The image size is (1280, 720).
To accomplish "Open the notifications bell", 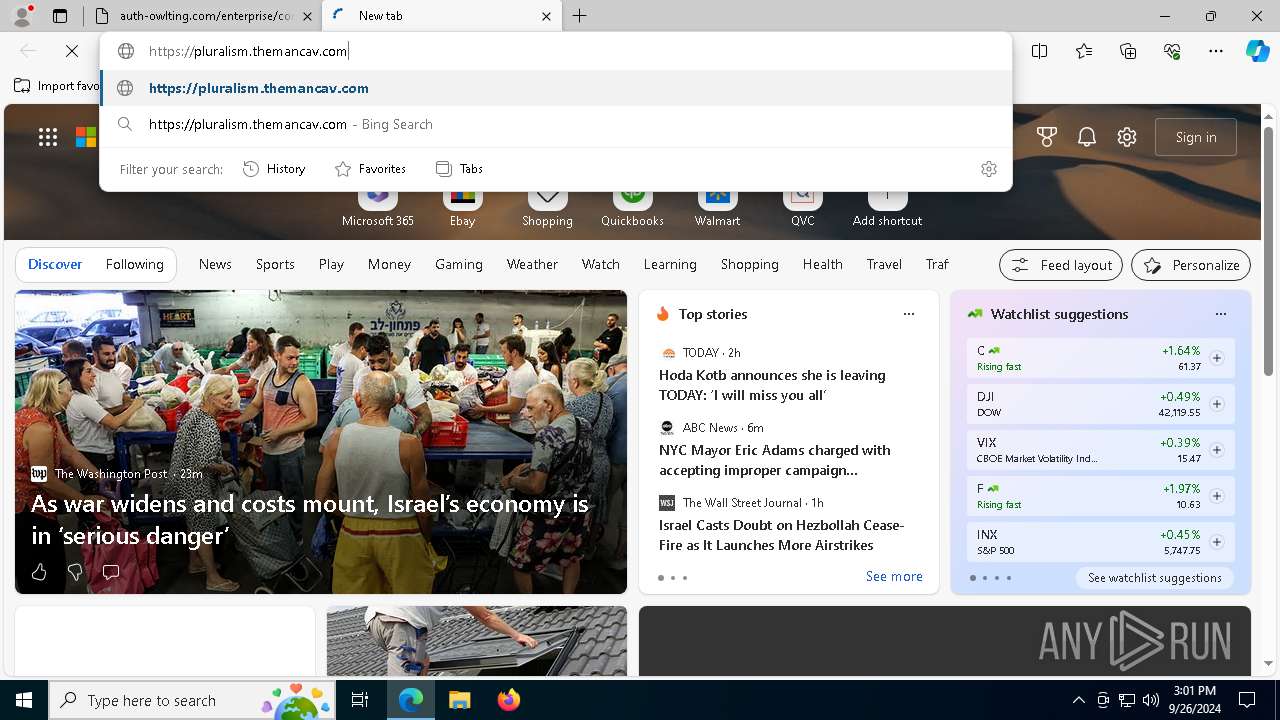I will [x=1087, y=137].
